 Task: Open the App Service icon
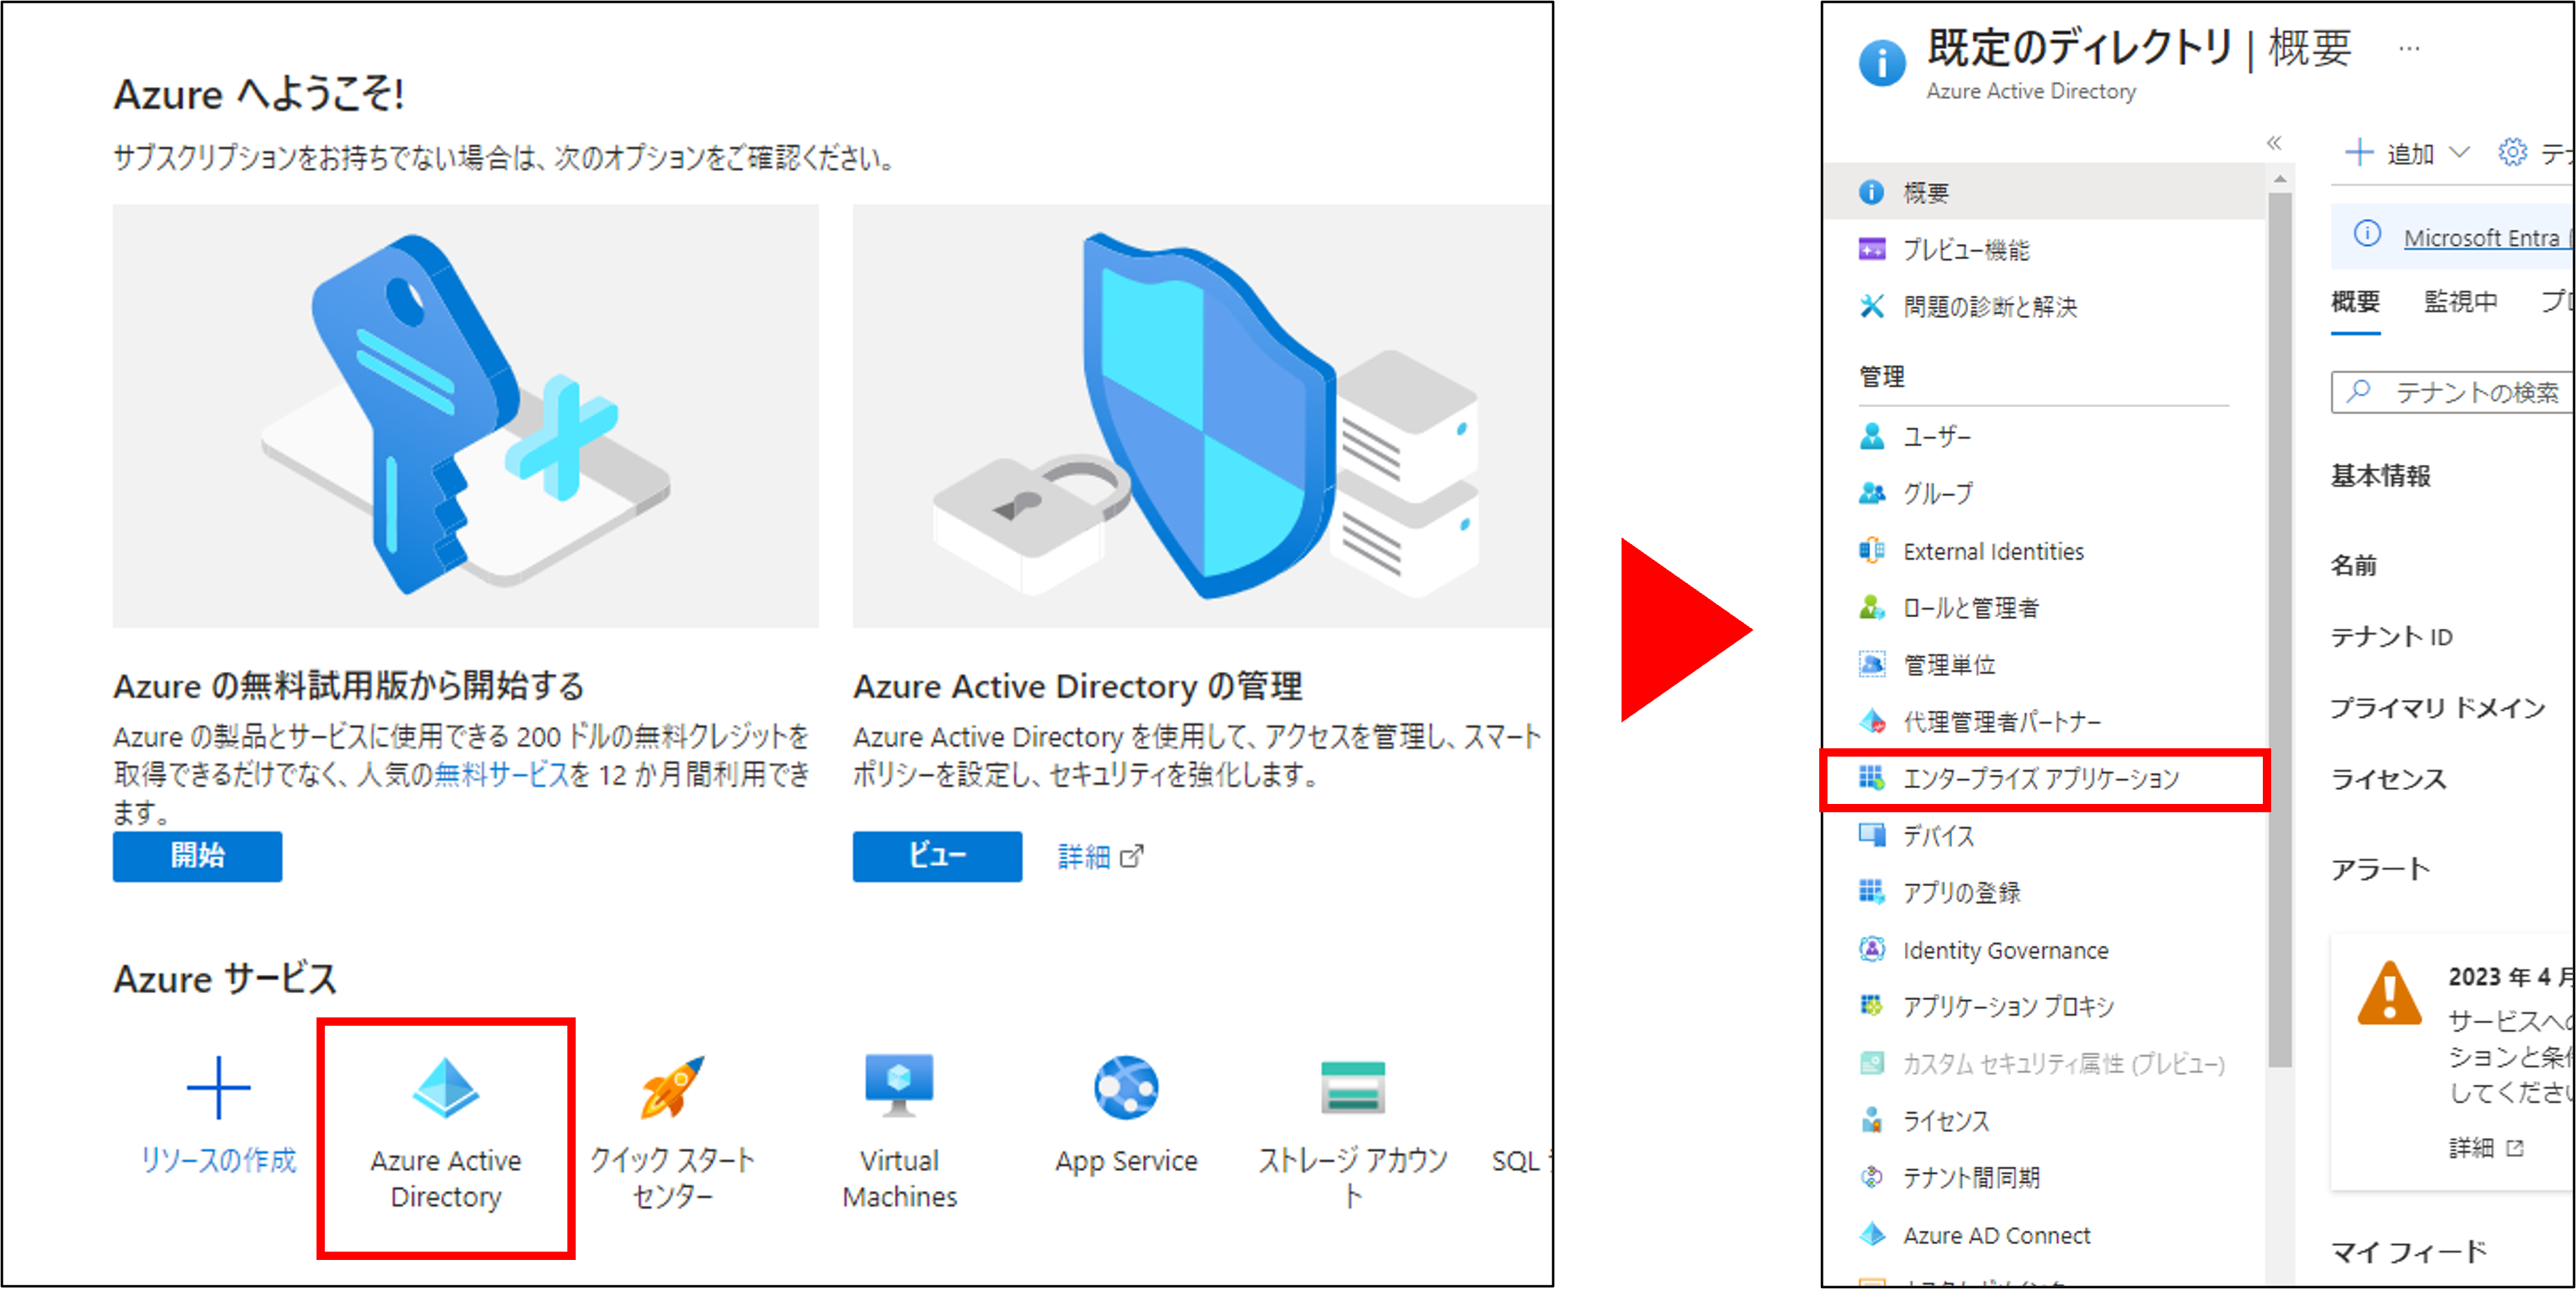(x=1126, y=1089)
